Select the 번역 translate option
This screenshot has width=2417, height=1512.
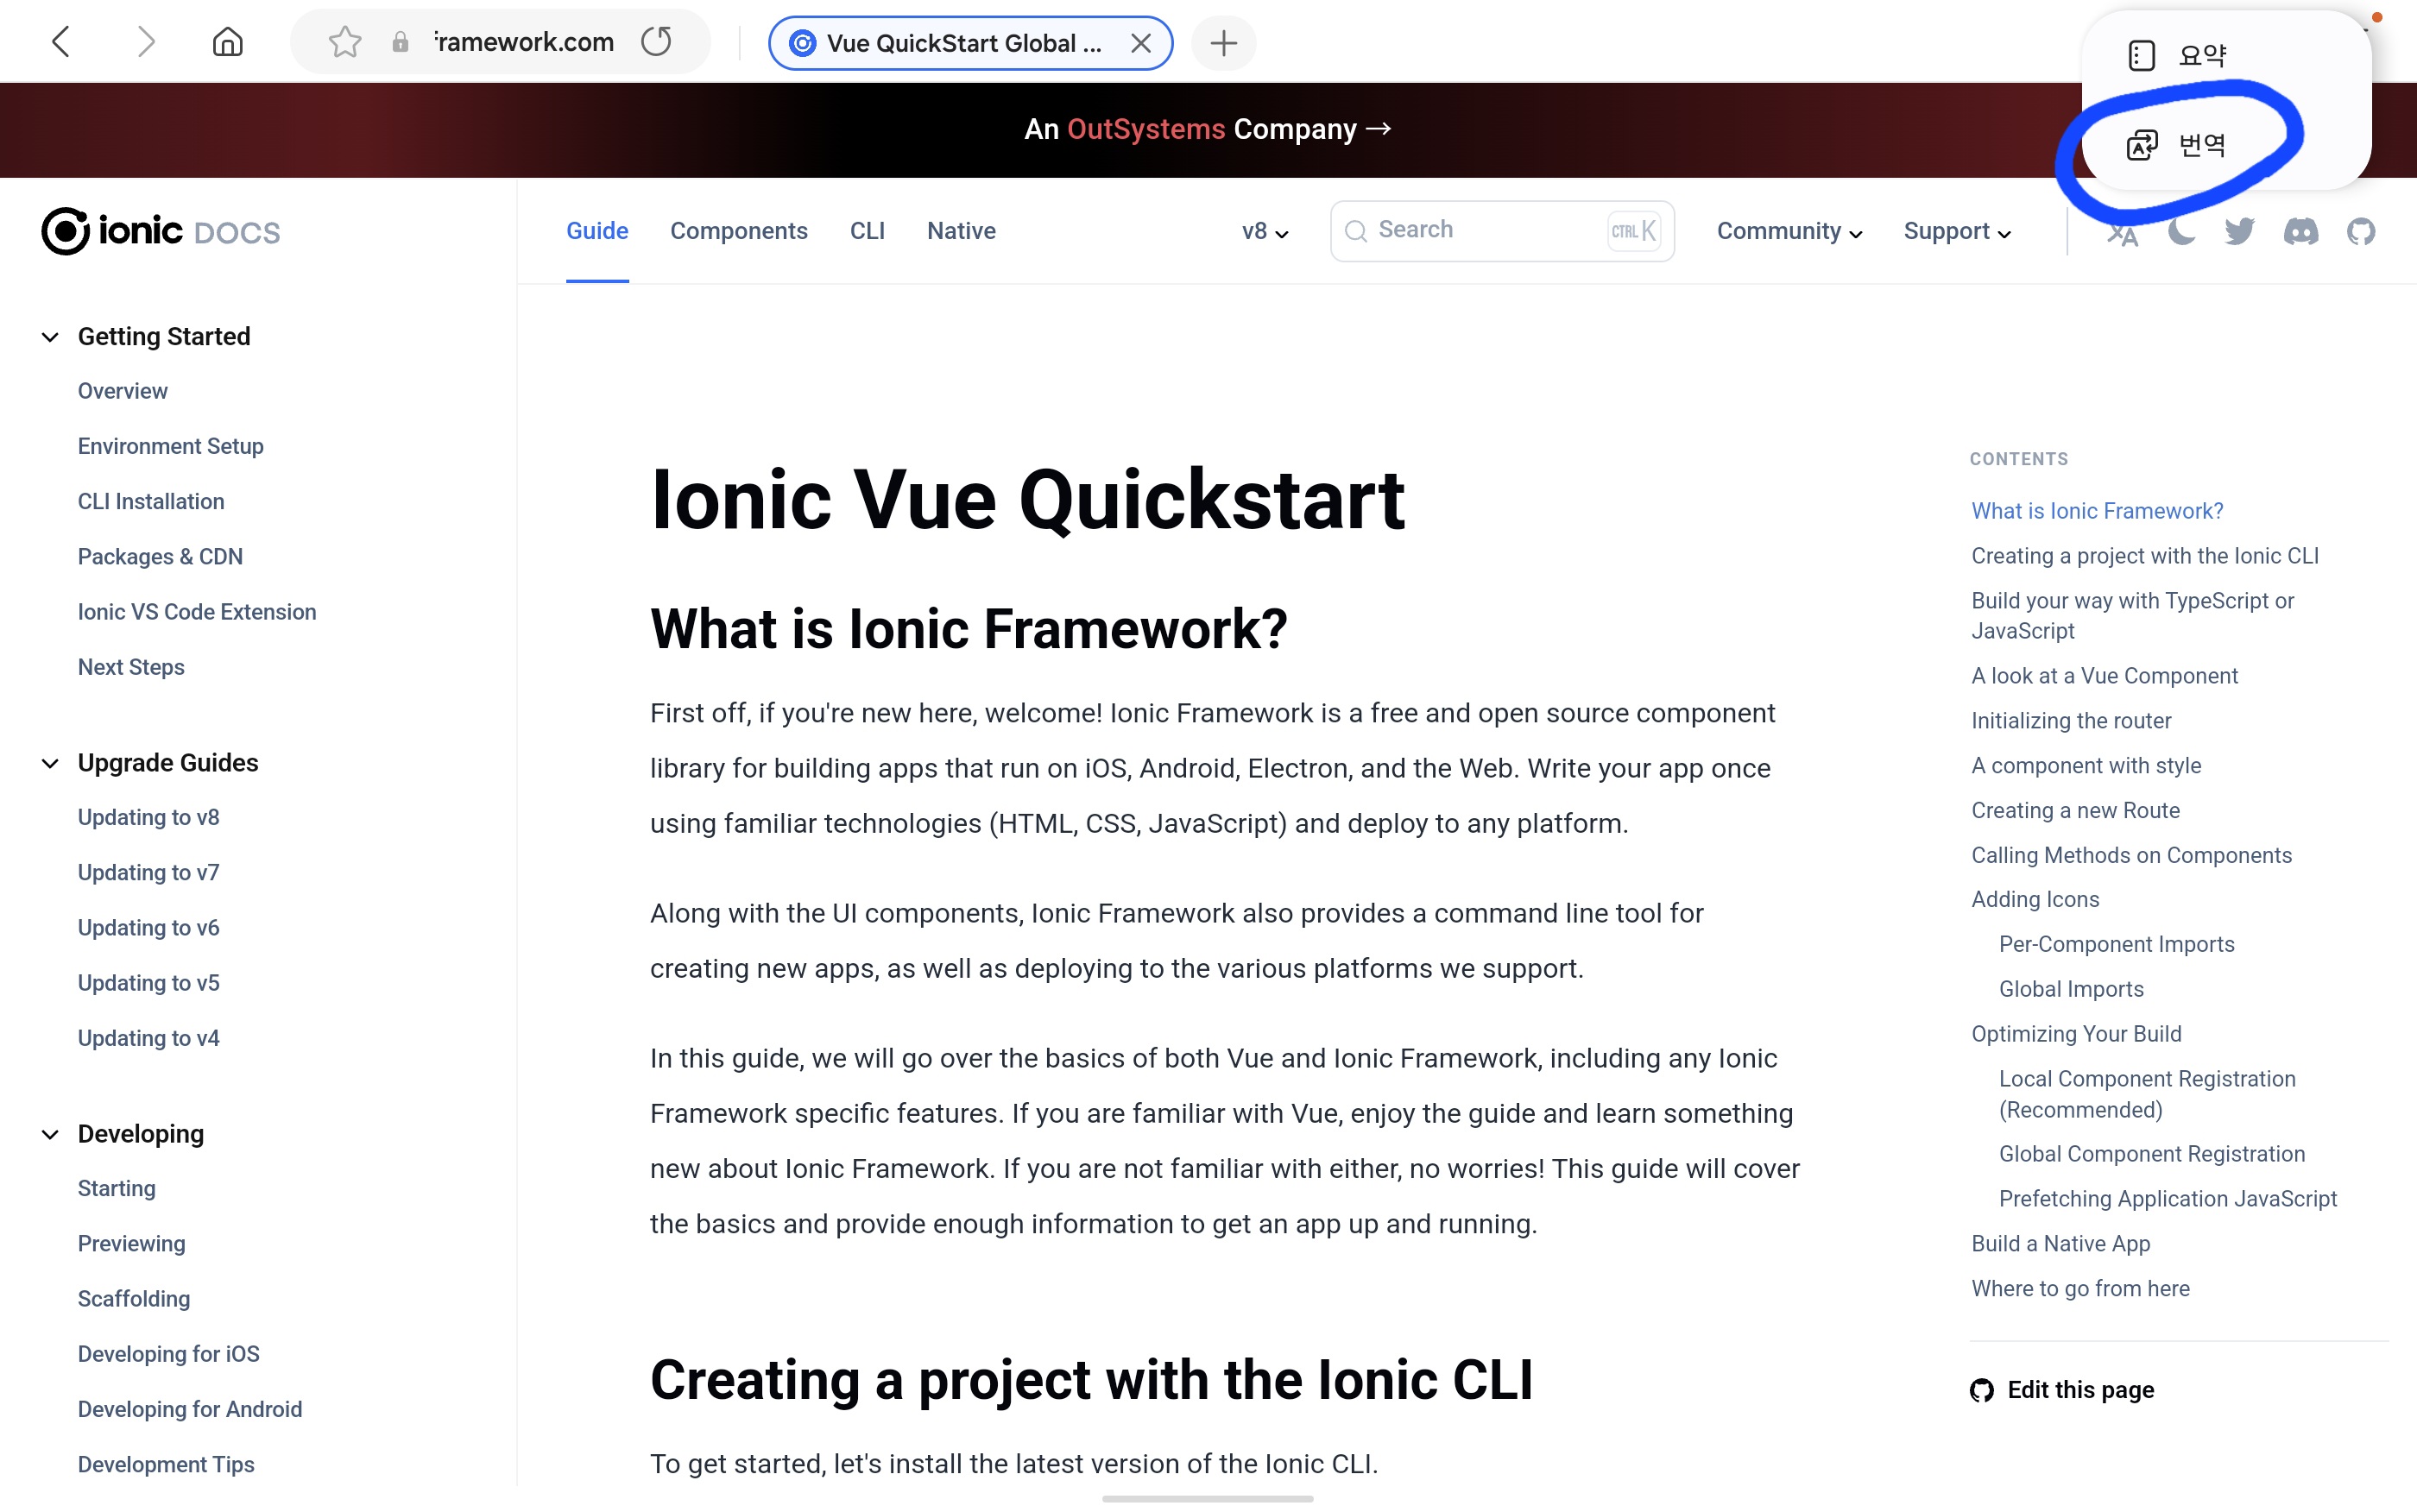pyautogui.click(x=2177, y=145)
